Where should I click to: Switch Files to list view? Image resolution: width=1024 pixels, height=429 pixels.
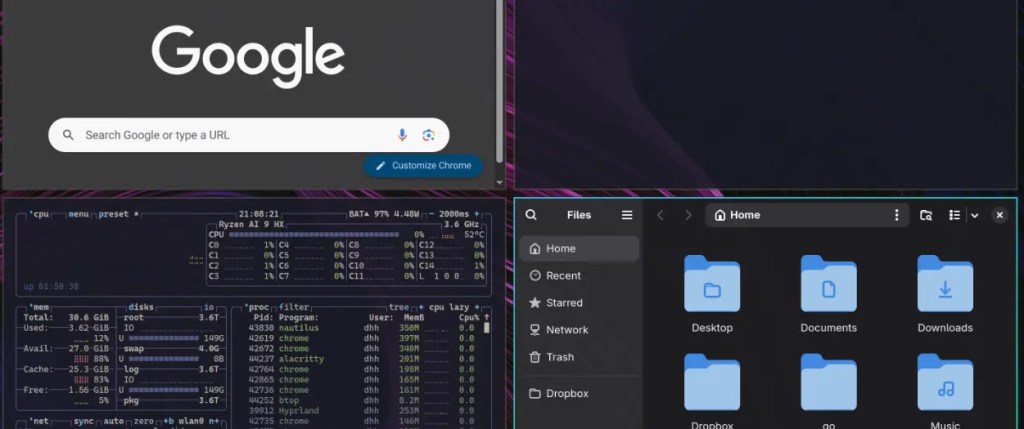(954, 215)
